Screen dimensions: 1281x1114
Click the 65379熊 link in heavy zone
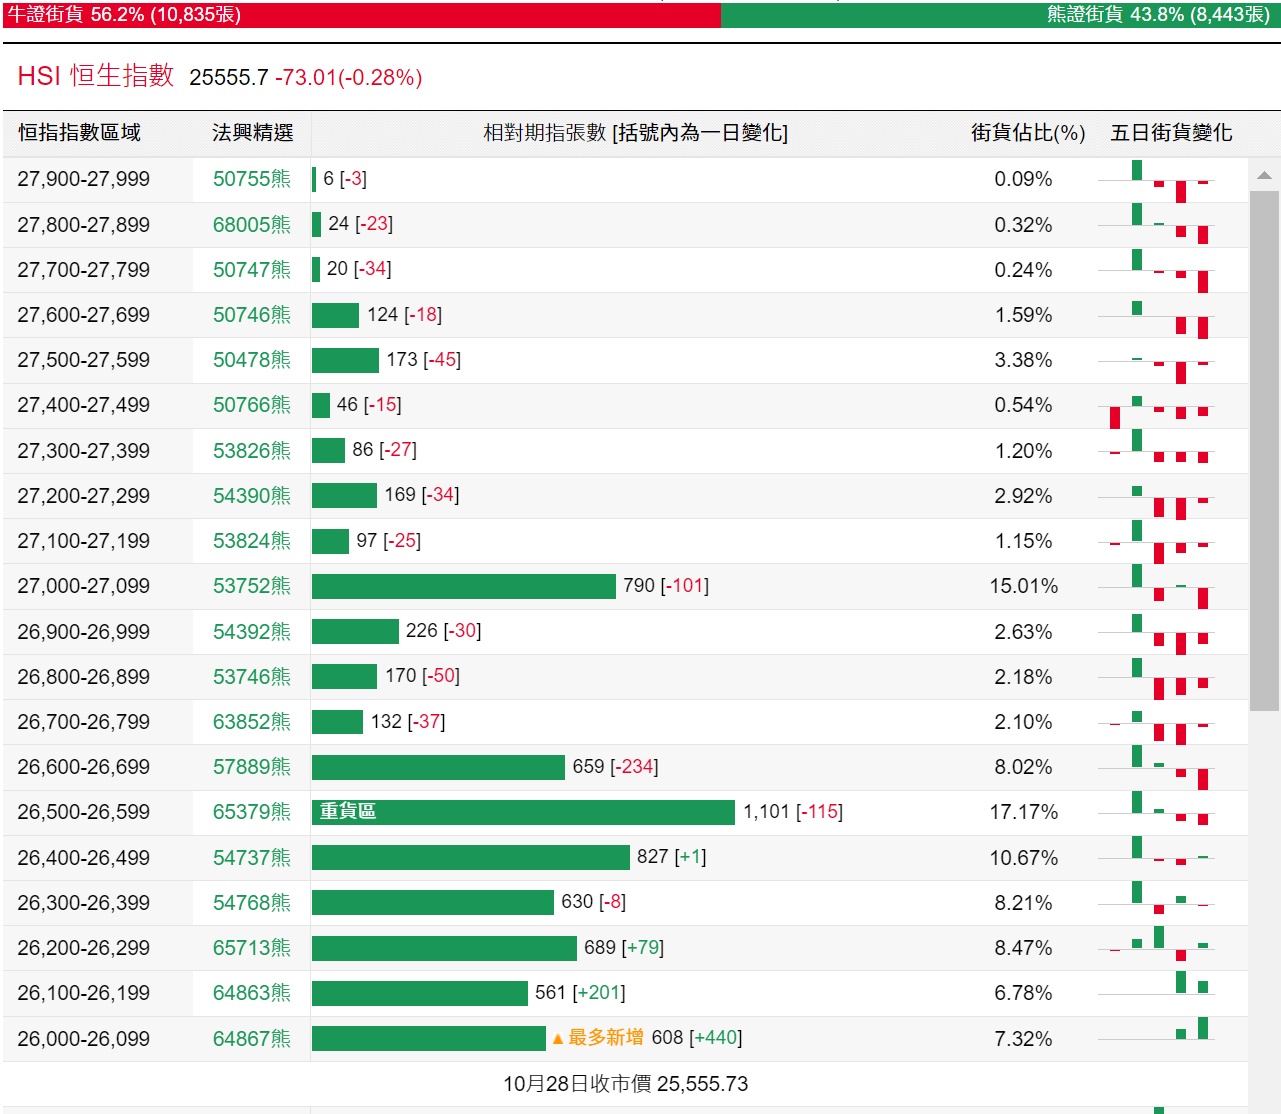coord(251,812)
